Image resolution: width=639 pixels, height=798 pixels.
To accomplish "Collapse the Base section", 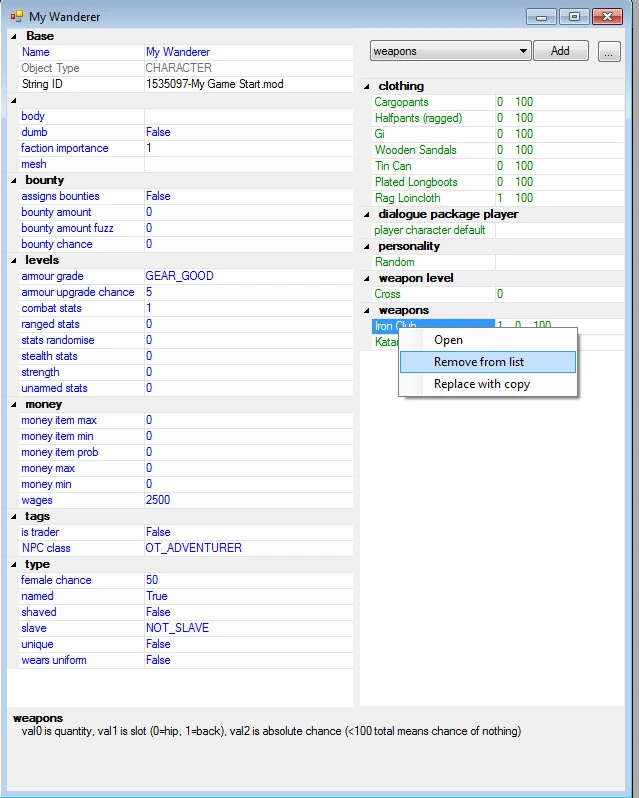I will 14,36.
